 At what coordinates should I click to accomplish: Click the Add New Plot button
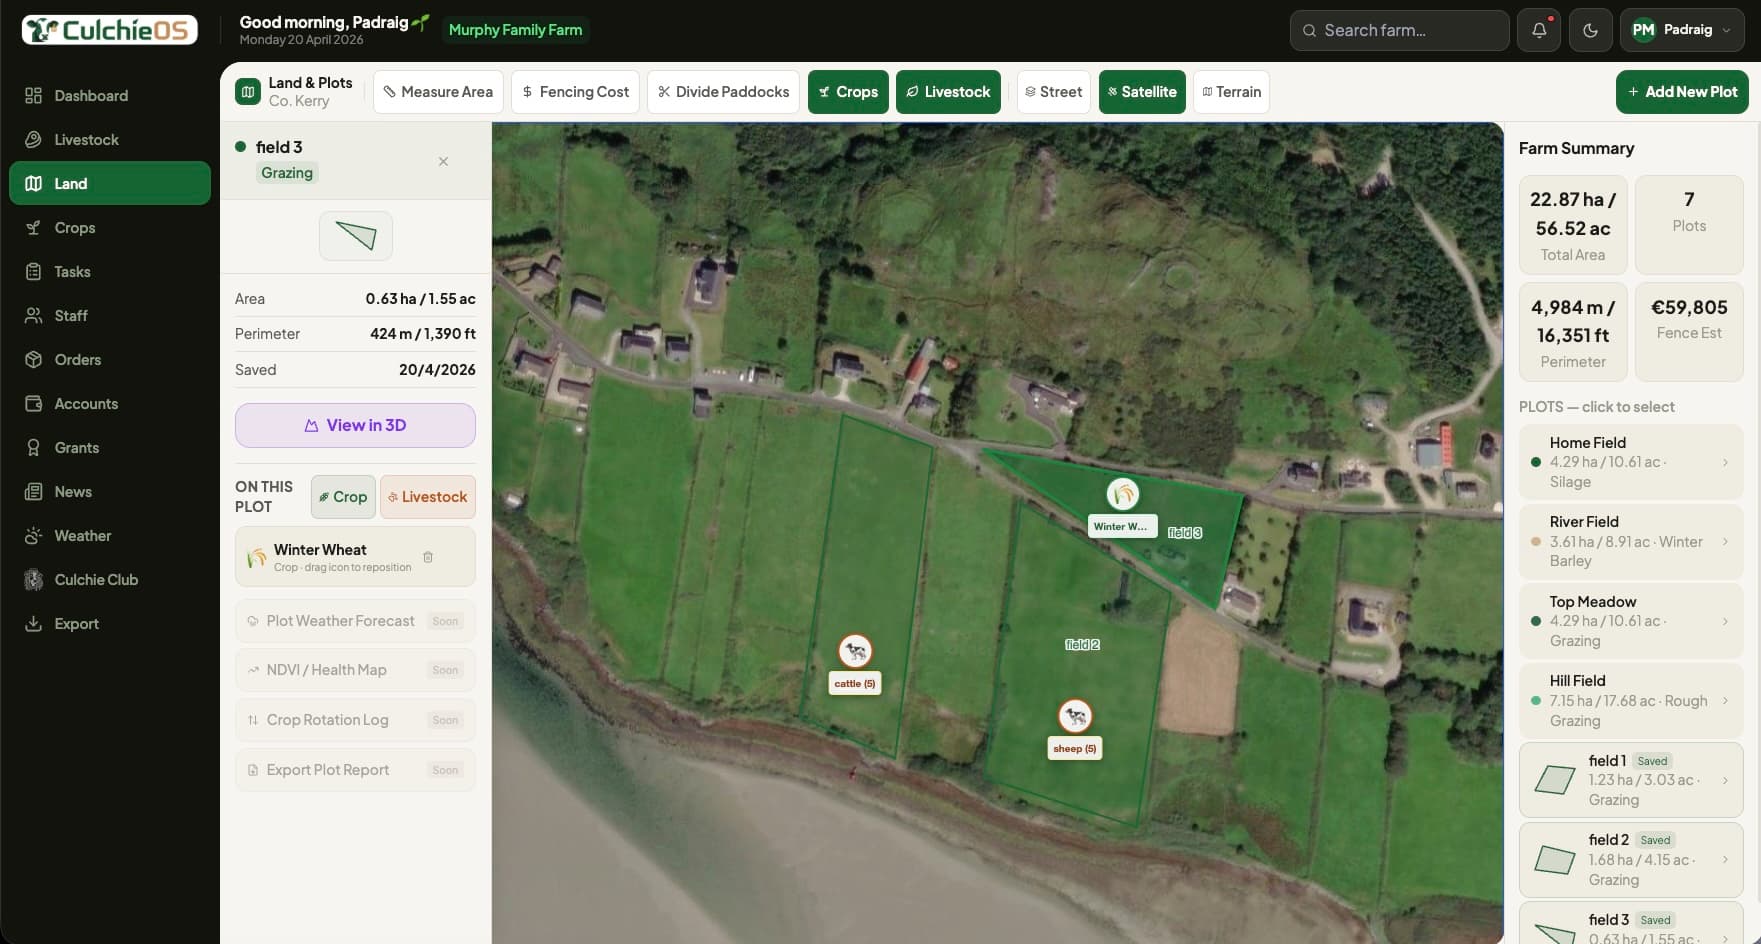pyautogui.click(x=1682, y=91)
